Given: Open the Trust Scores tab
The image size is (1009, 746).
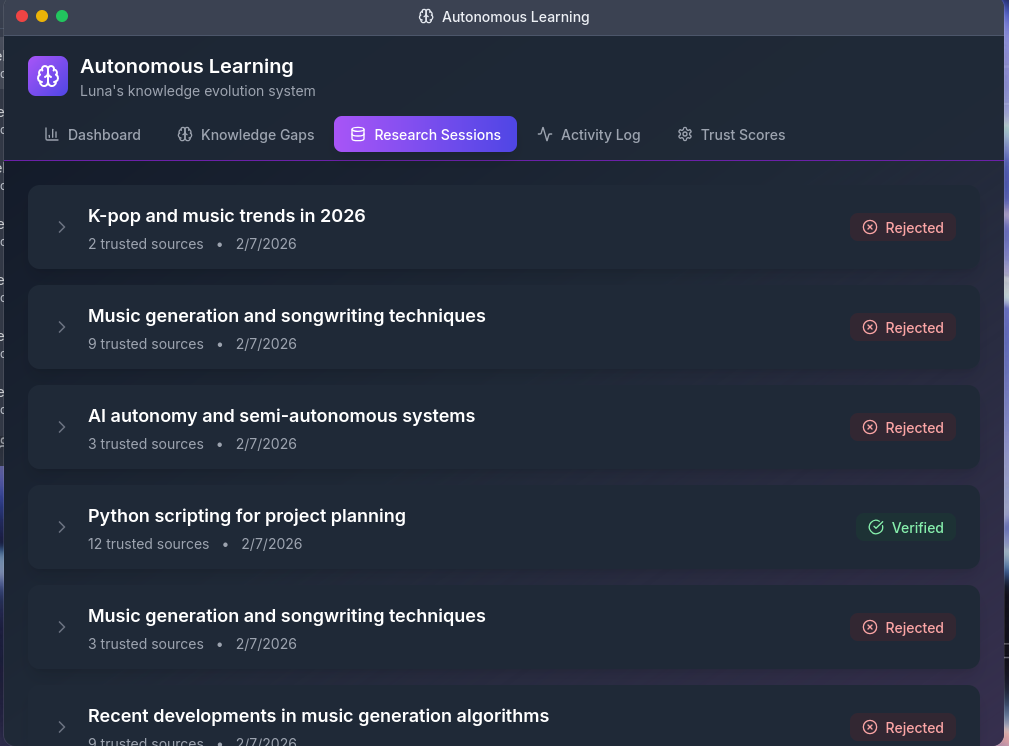Looking at the screenshot, I should coord(731,135).
